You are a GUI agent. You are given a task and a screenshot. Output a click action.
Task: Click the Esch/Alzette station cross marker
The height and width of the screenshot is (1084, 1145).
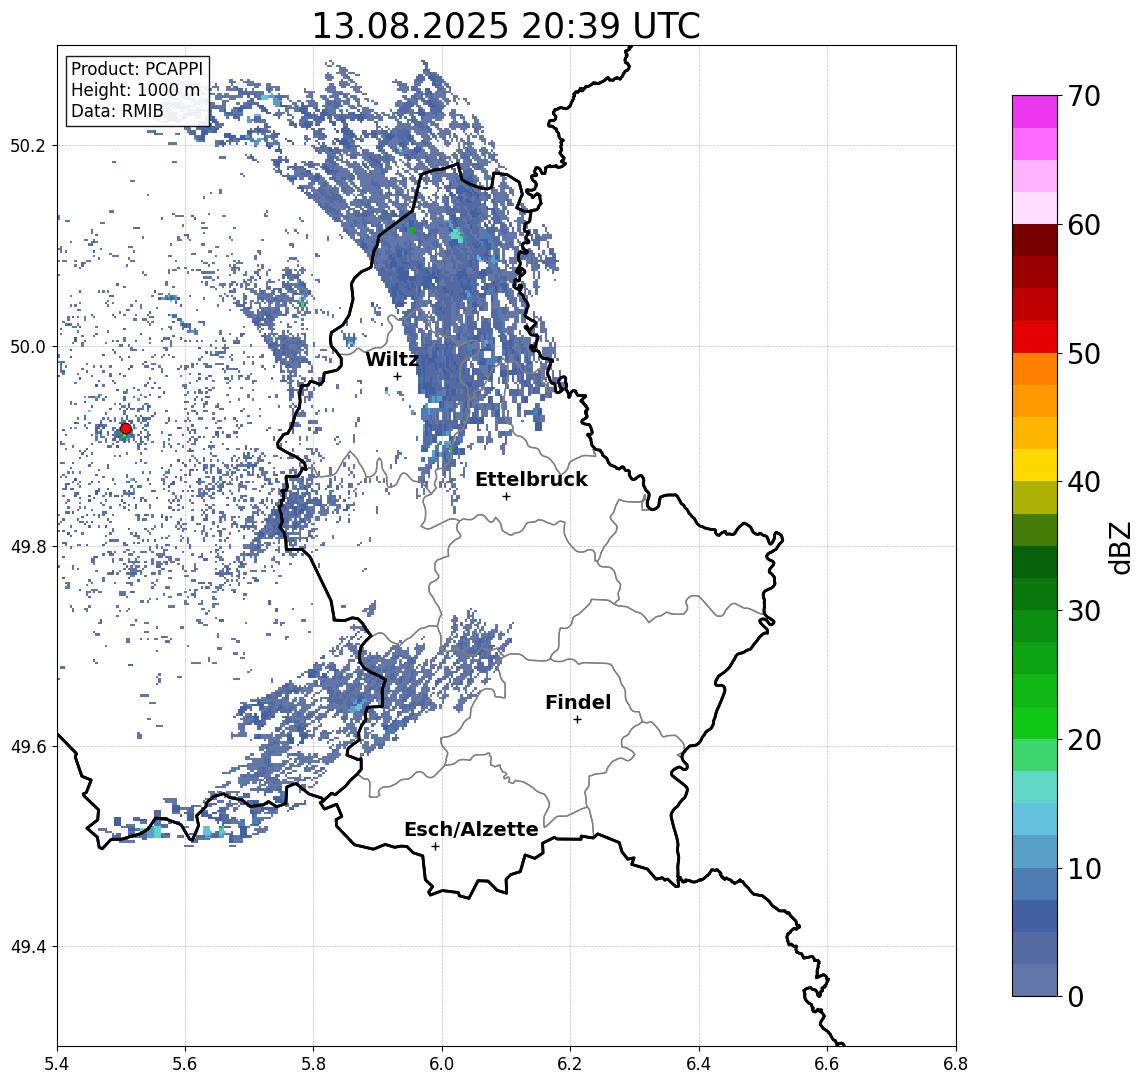435,847
